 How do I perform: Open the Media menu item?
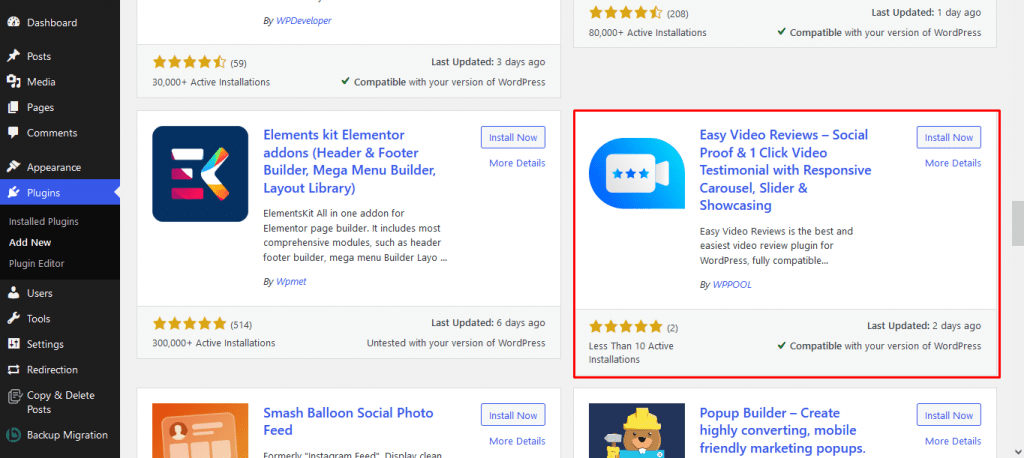click(x=40, y=82)
